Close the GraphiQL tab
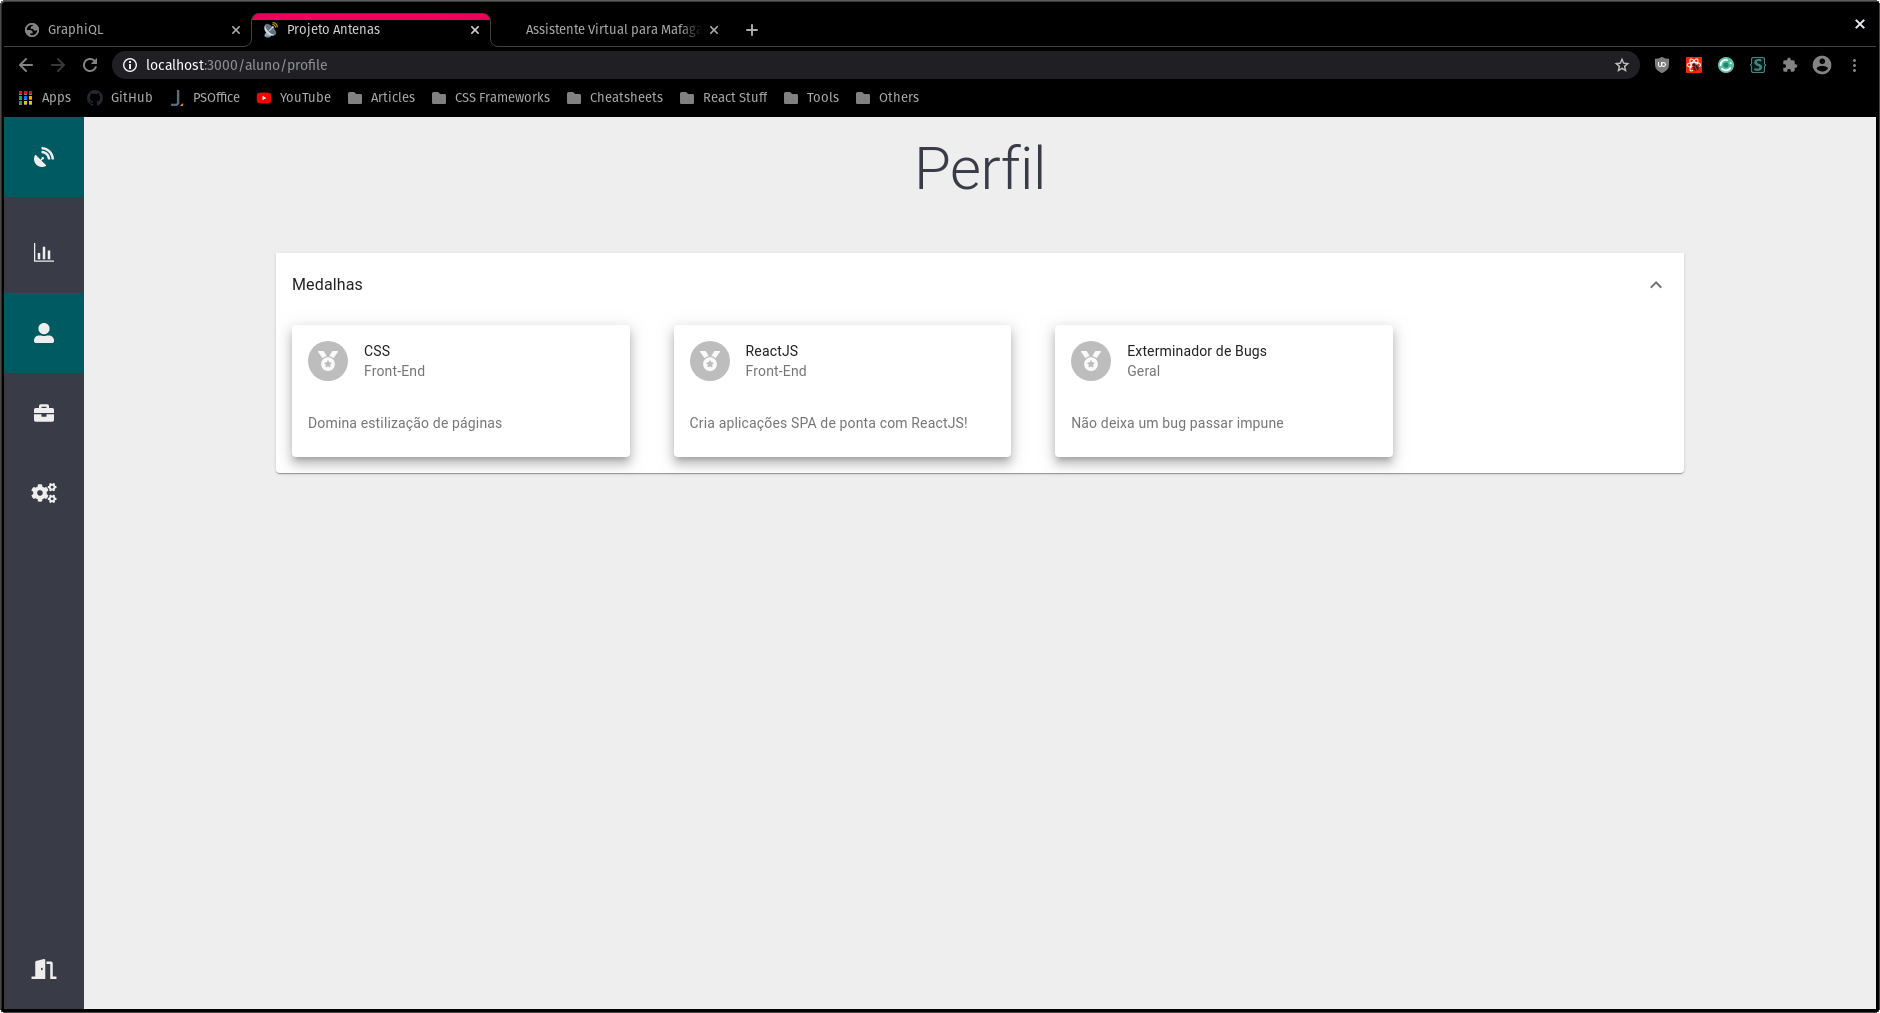The height and width of the screenshot is (1013, 1880). pos(236,30)
